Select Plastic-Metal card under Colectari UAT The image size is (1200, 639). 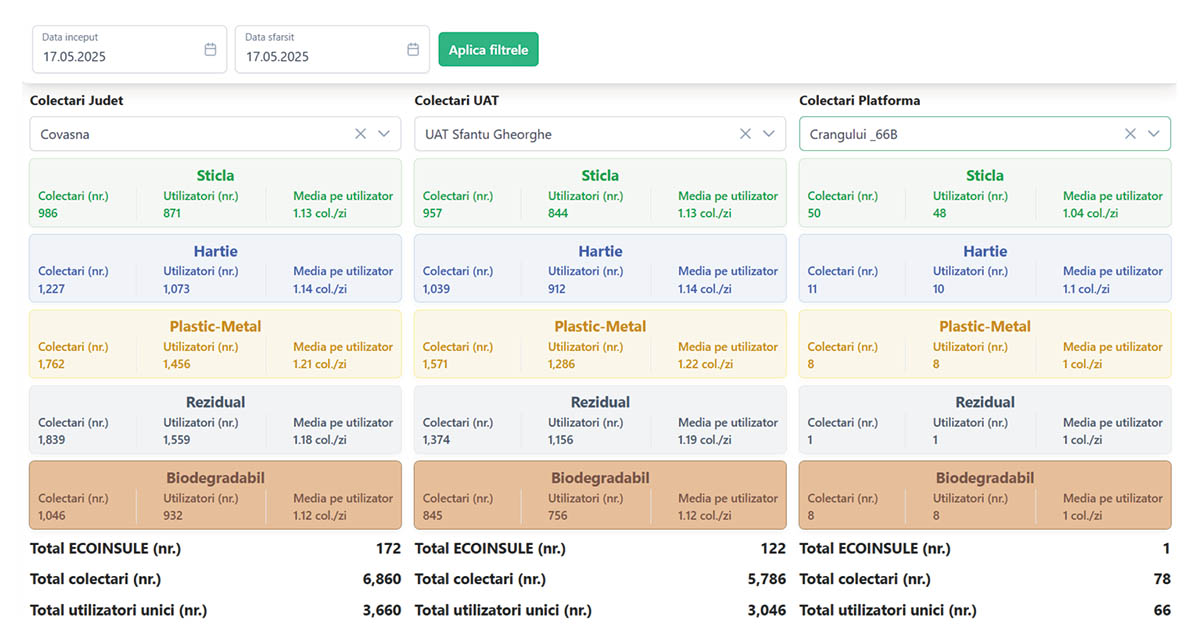[x=600, y=344]
